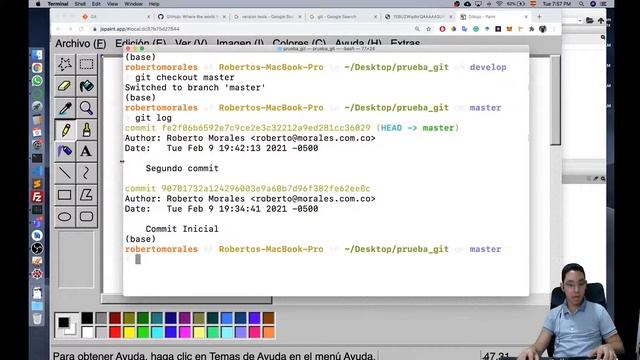Viewport: 640px width, 360px height.
Task: Choose the Ellipse shape tool
Action: [64, 216]
